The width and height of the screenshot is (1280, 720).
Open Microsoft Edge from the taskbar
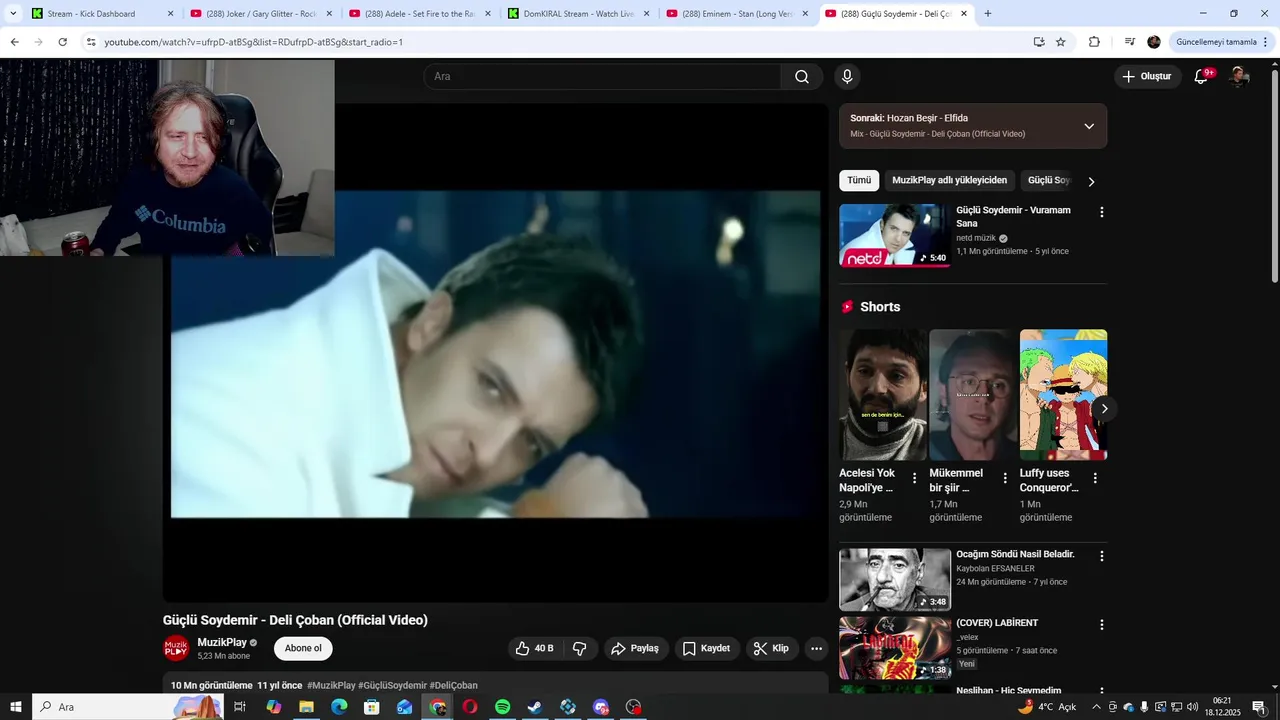coord(339,707)
